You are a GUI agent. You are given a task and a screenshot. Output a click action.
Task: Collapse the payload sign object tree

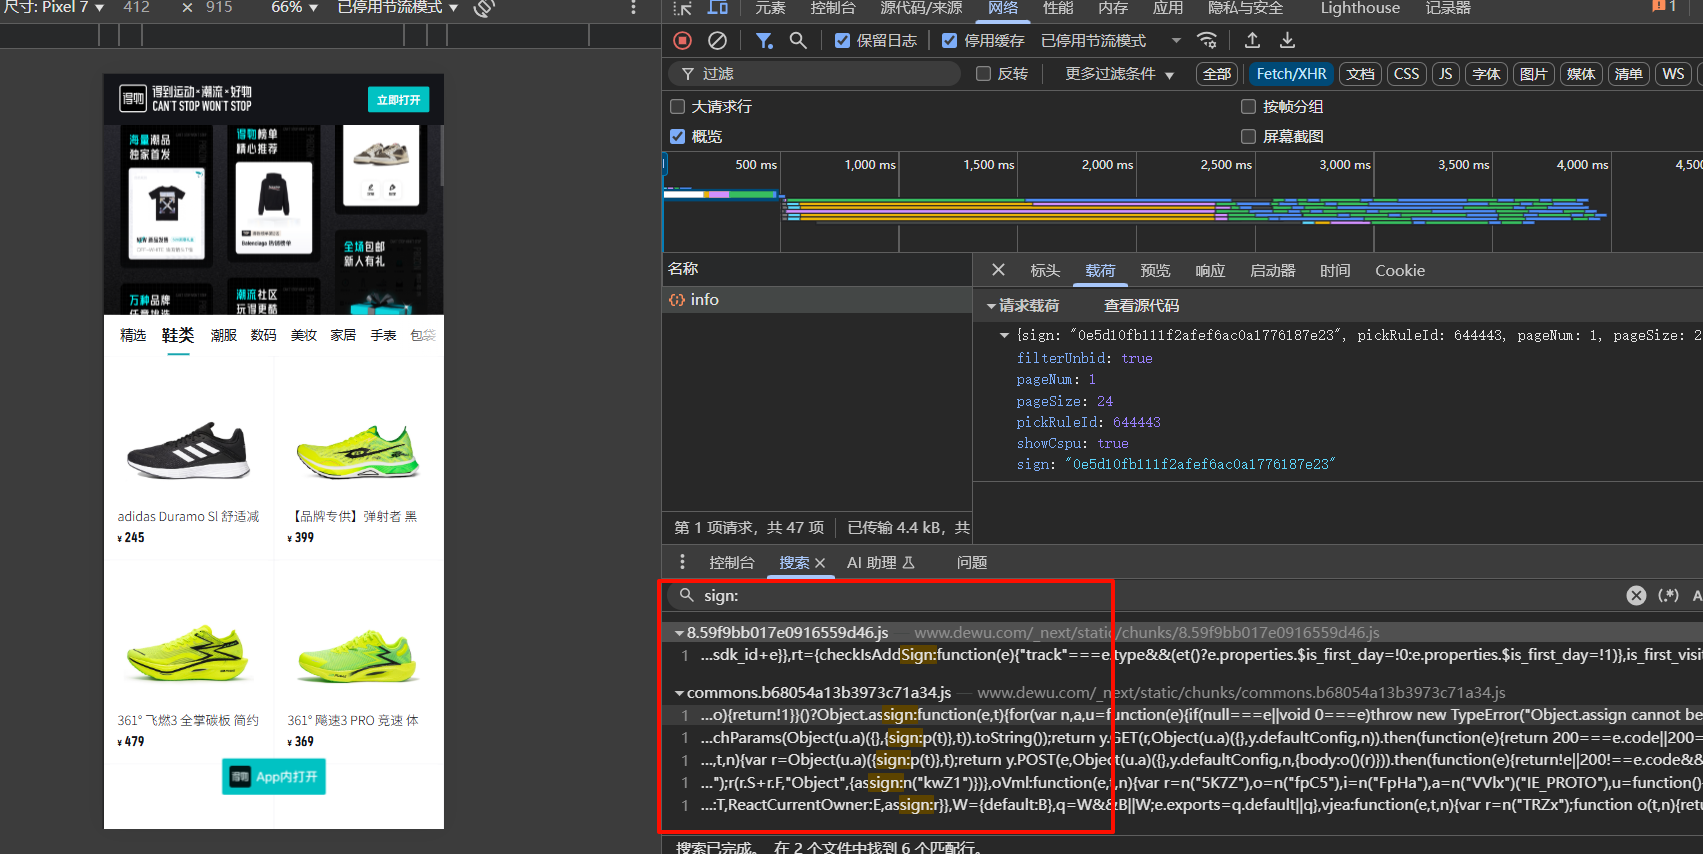pos(1004,336)
